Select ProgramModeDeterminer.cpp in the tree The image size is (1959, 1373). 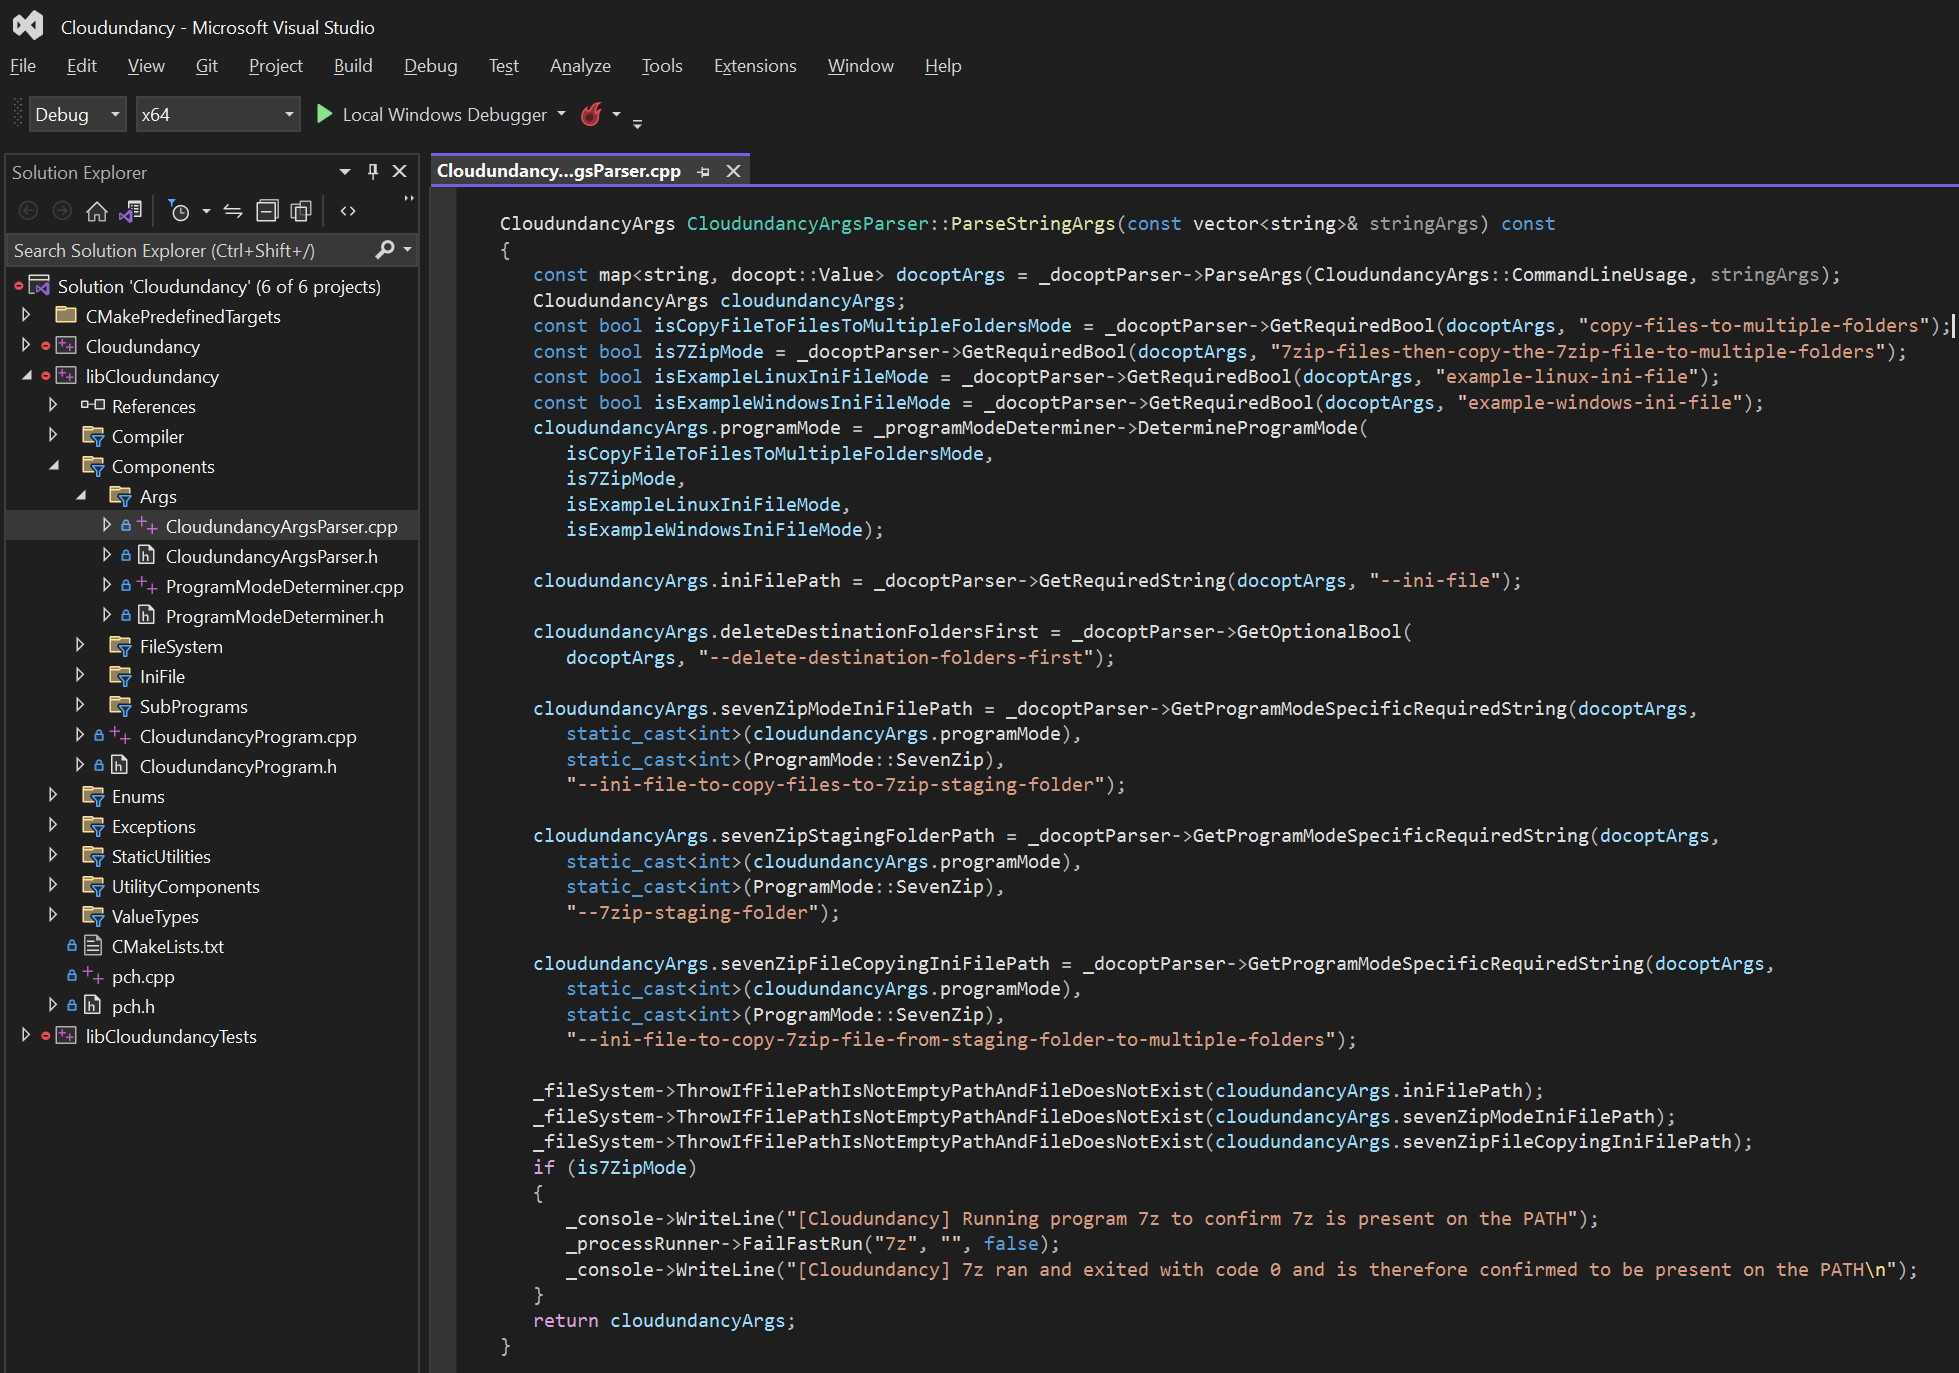coord(285,586)
